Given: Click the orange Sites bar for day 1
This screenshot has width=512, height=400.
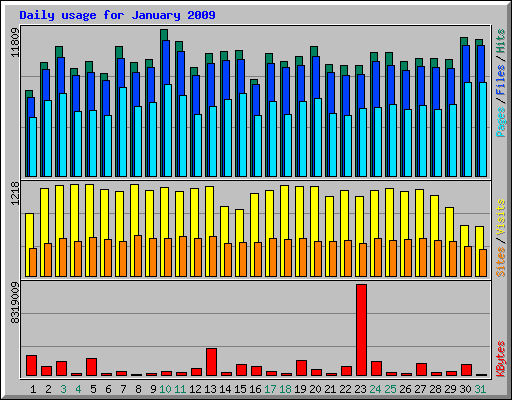Looking at the screenshot, I should (x=33, y=262).
